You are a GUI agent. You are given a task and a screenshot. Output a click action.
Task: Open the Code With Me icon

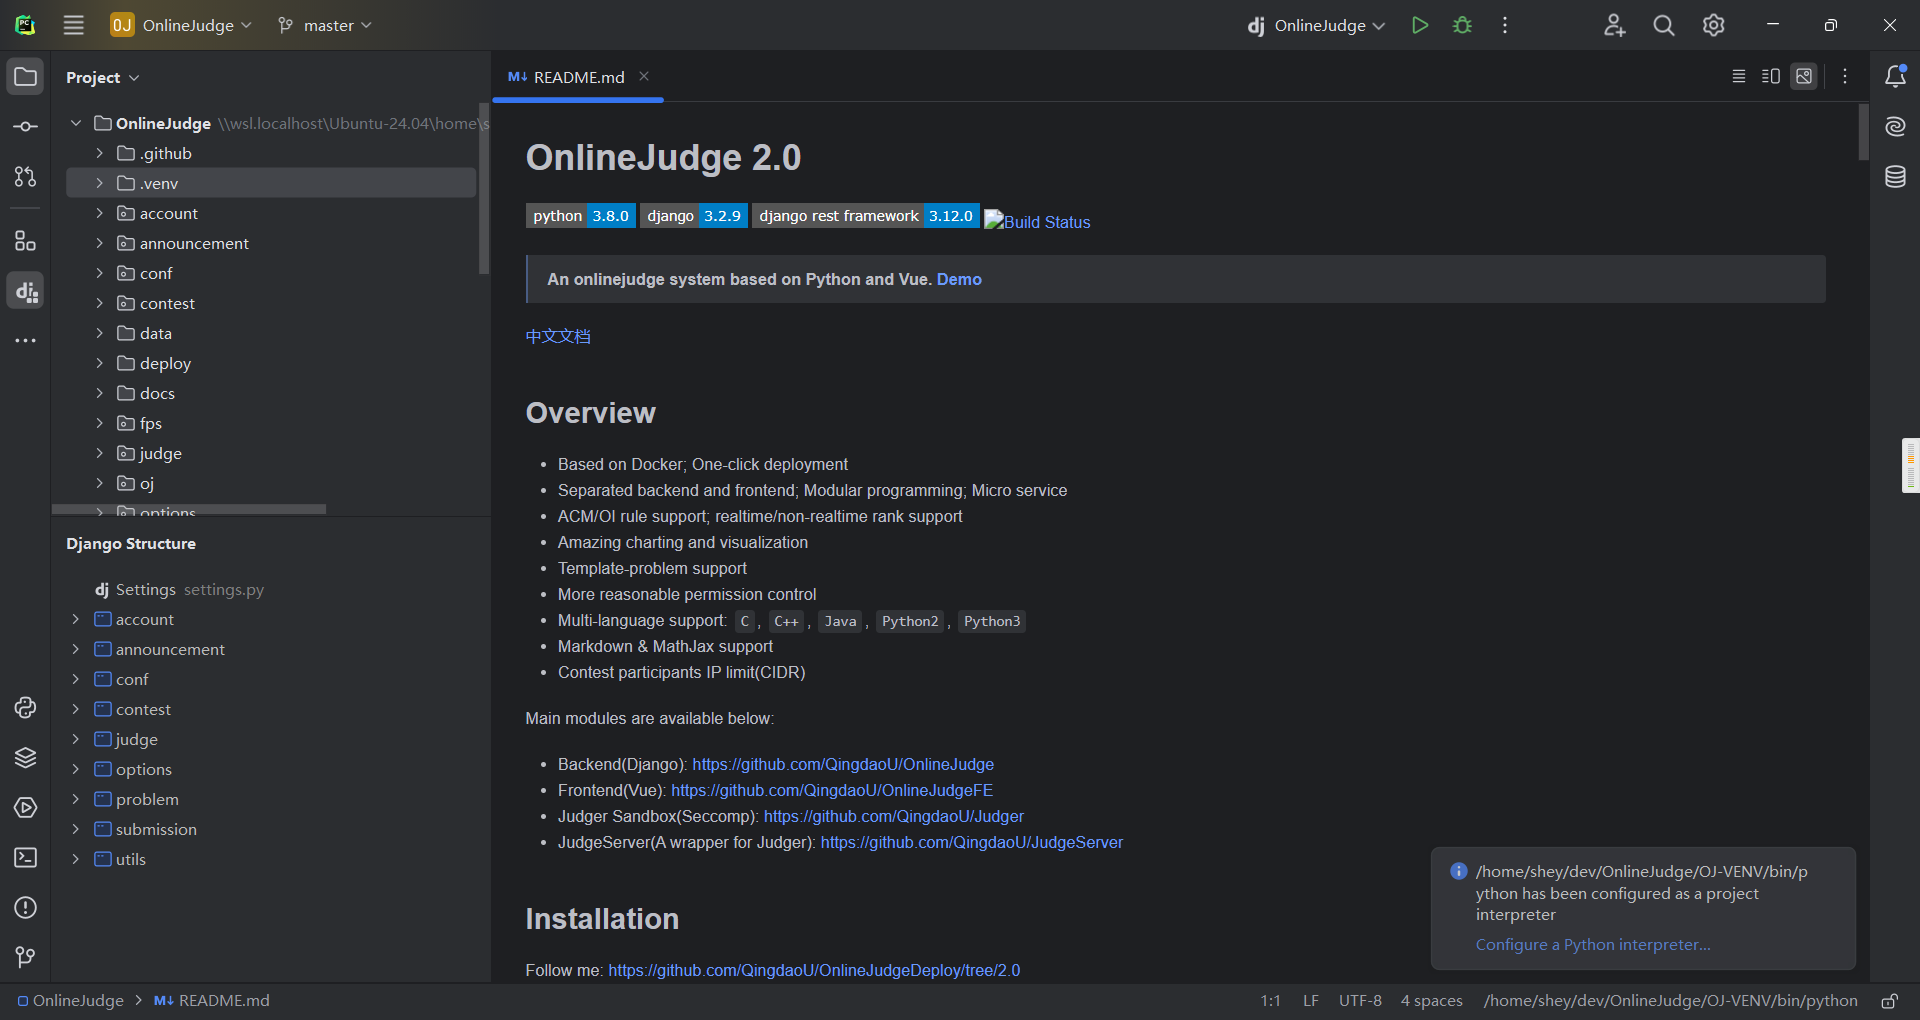pyautogui.click(x=1614, y=25)
